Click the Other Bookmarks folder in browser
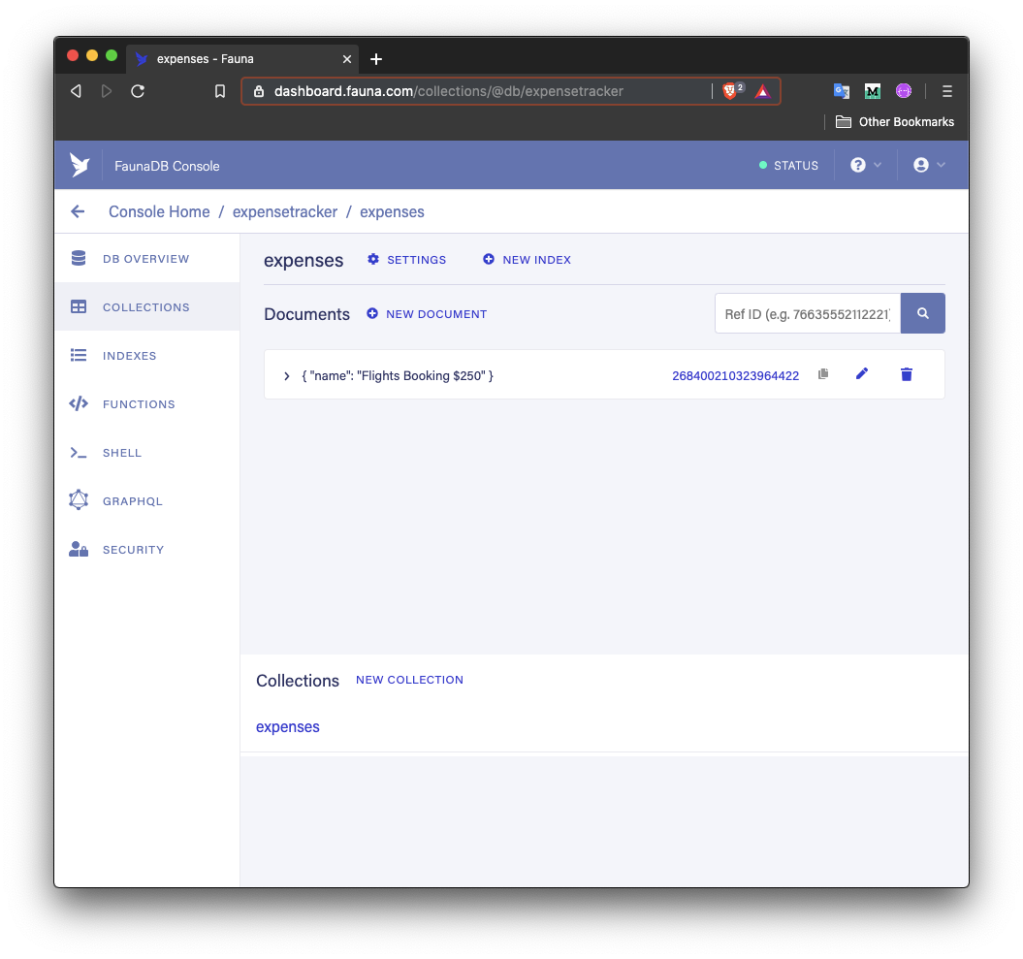Screen dimensions: 1023x959 pos(893,121)
